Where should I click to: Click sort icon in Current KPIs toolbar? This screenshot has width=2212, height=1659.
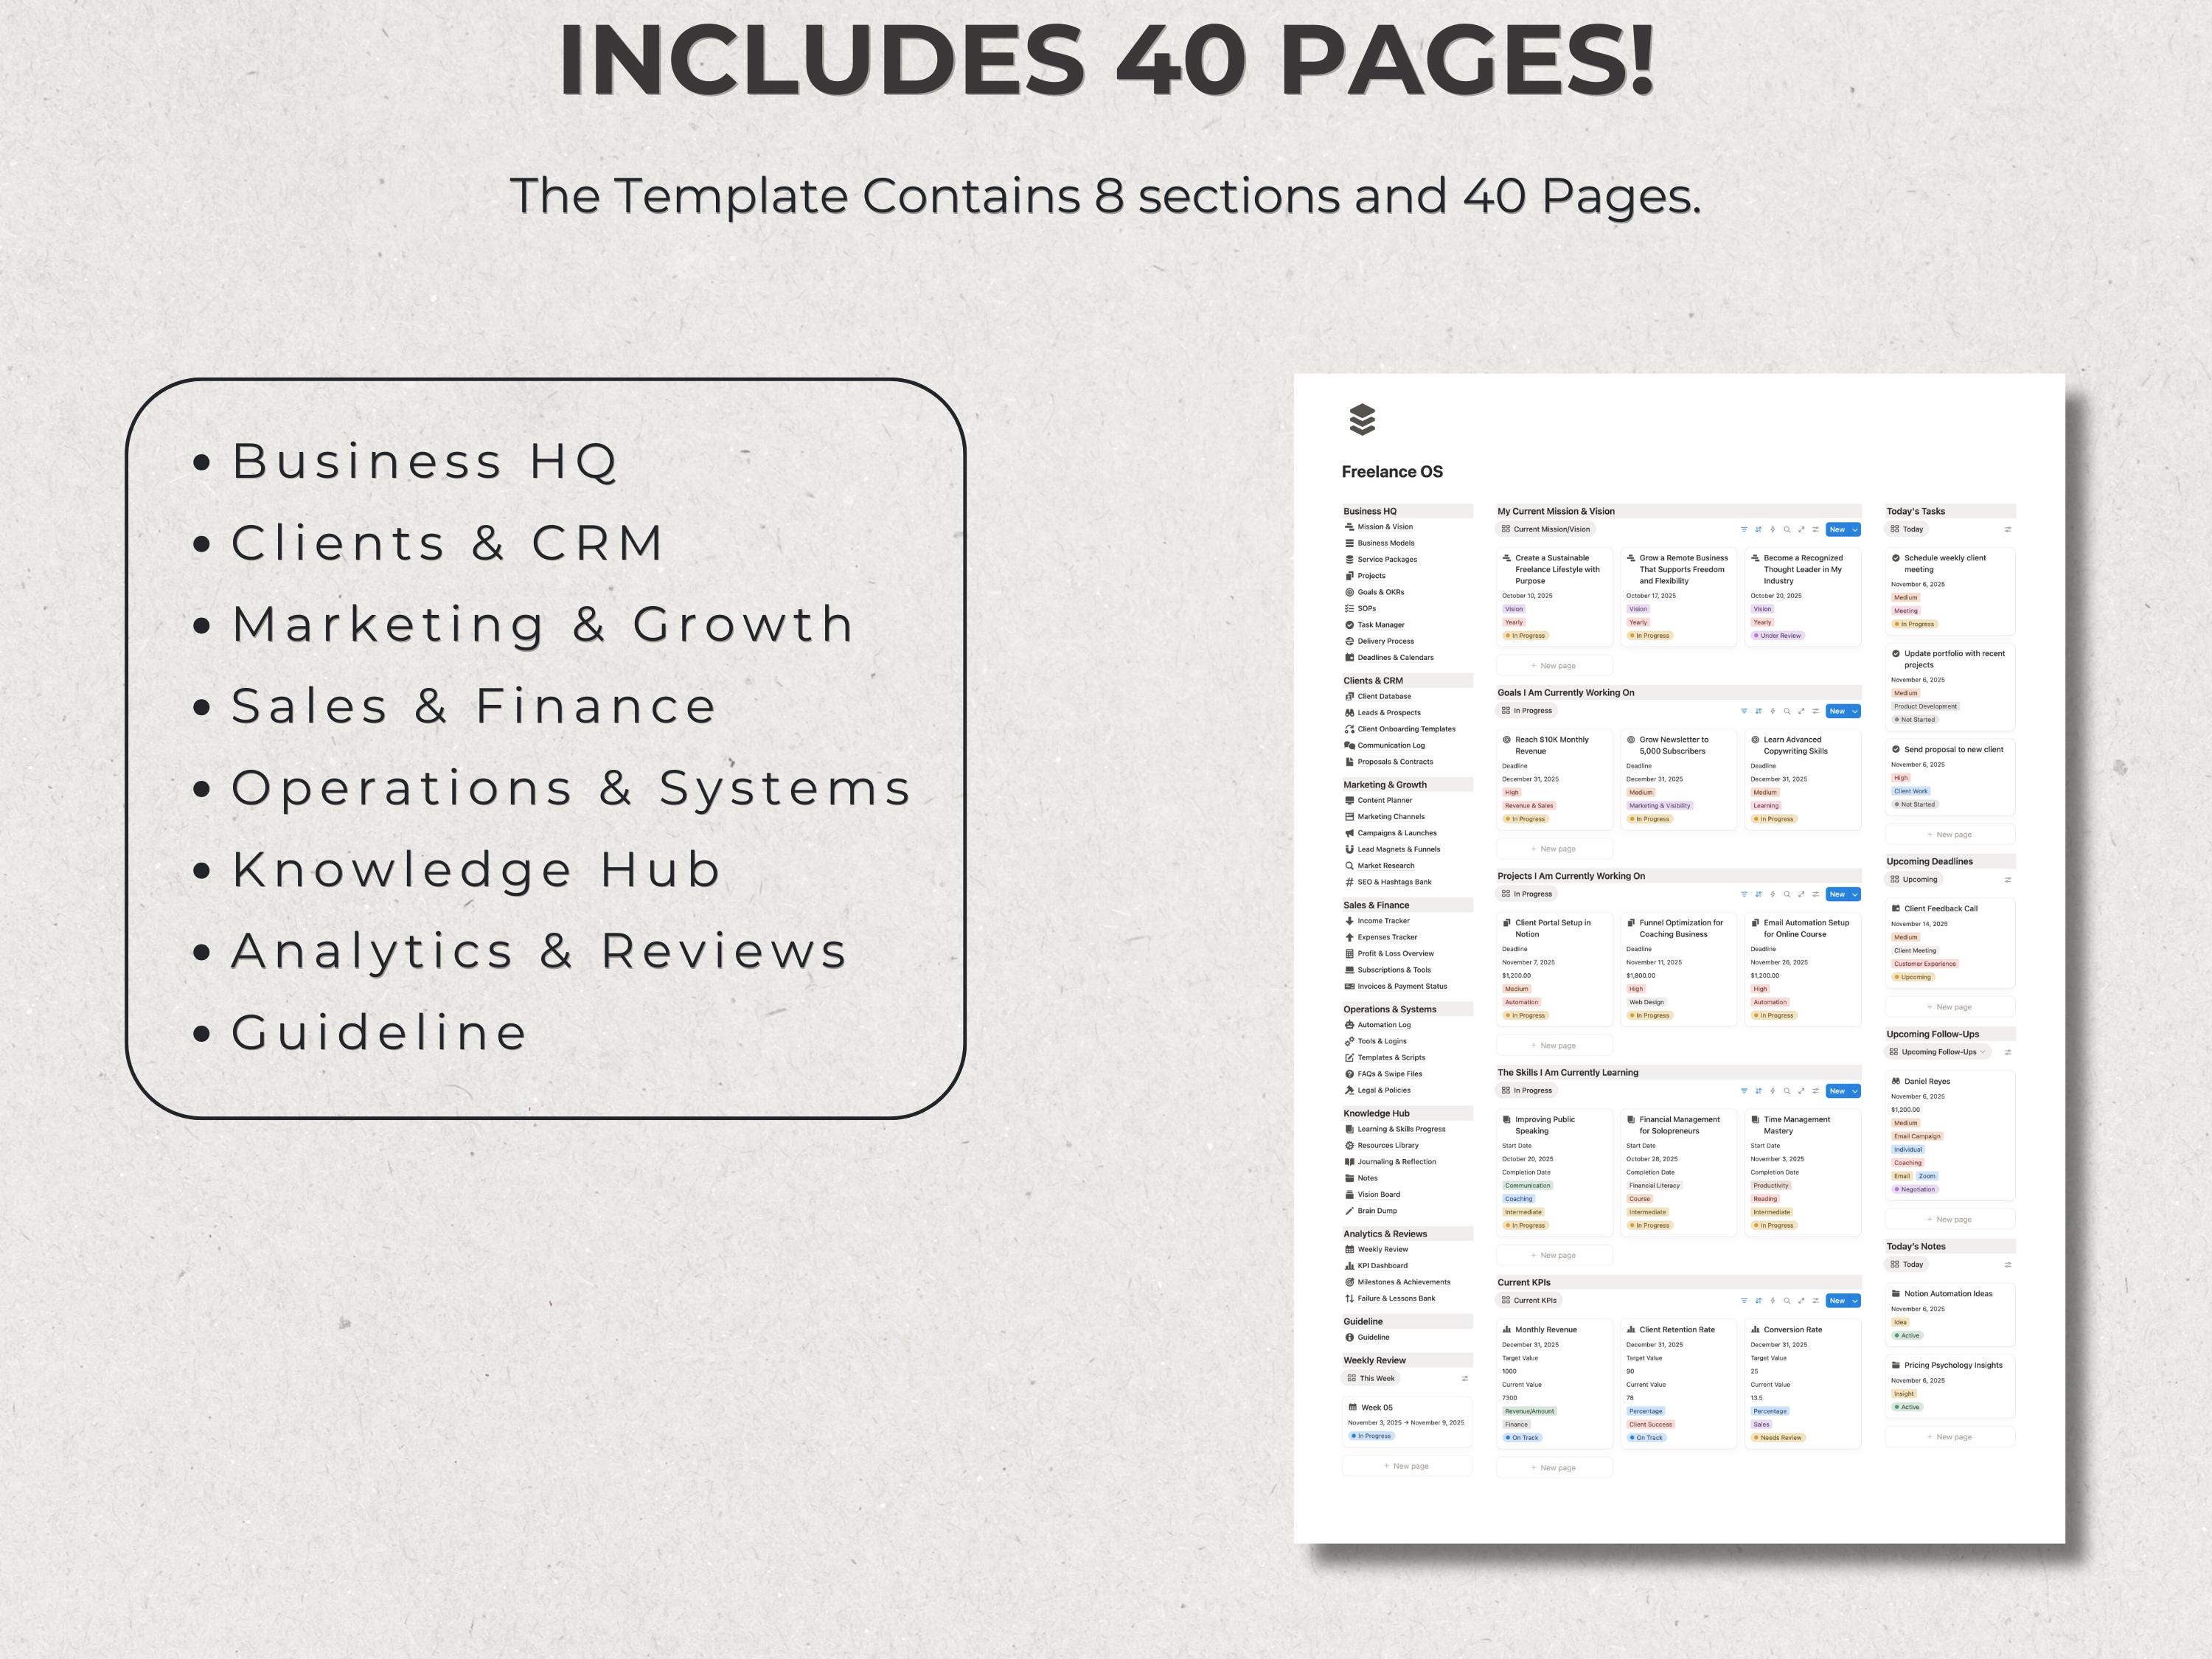[1758, 1301]
